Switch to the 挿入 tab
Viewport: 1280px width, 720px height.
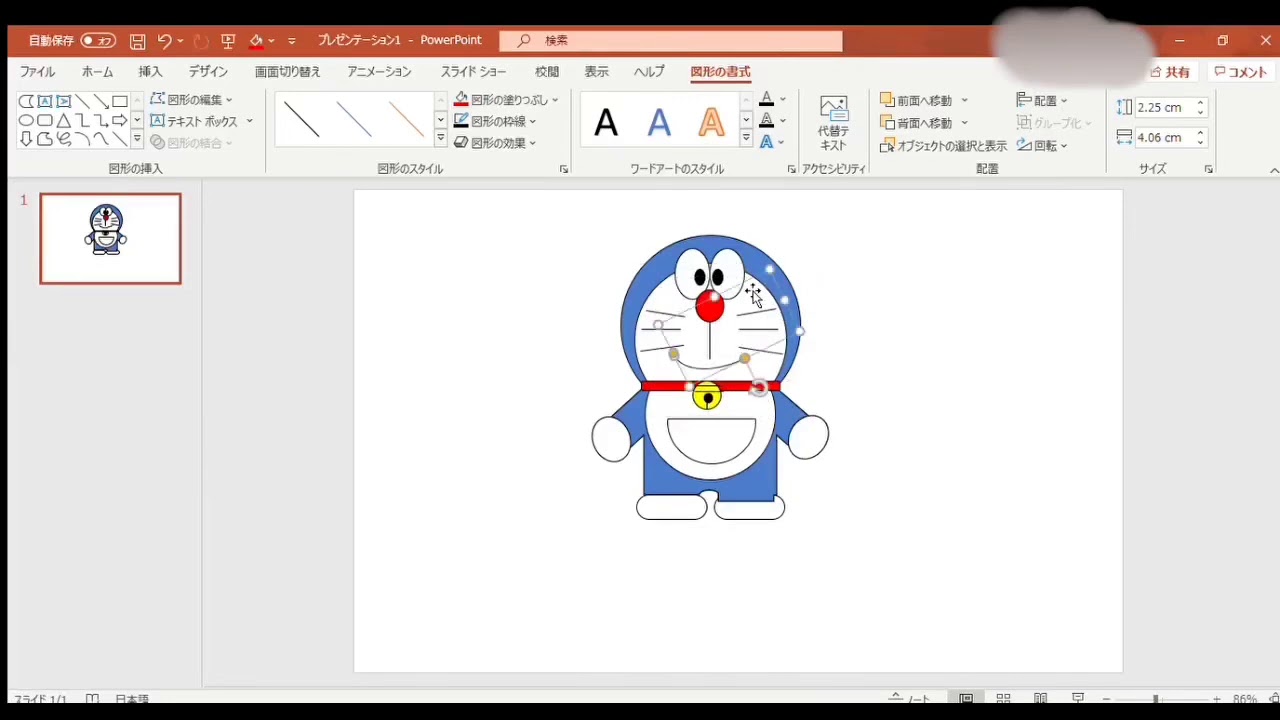click(150, 72)
